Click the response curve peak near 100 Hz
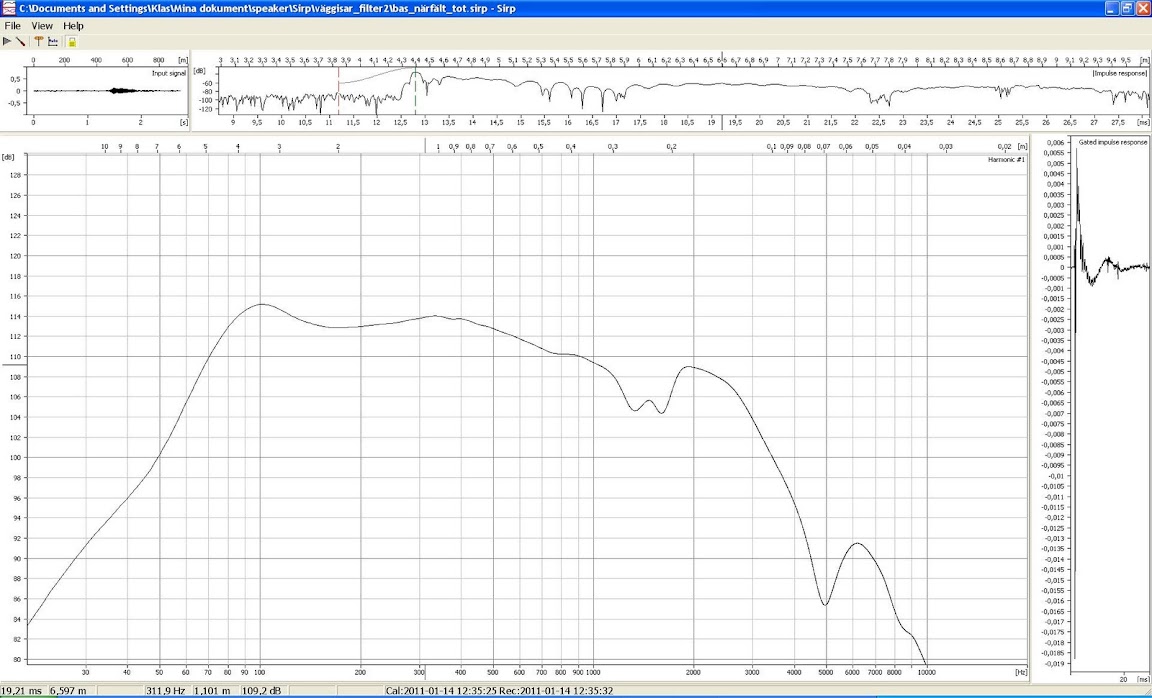The image size is (1152, 698). point(260,304)
